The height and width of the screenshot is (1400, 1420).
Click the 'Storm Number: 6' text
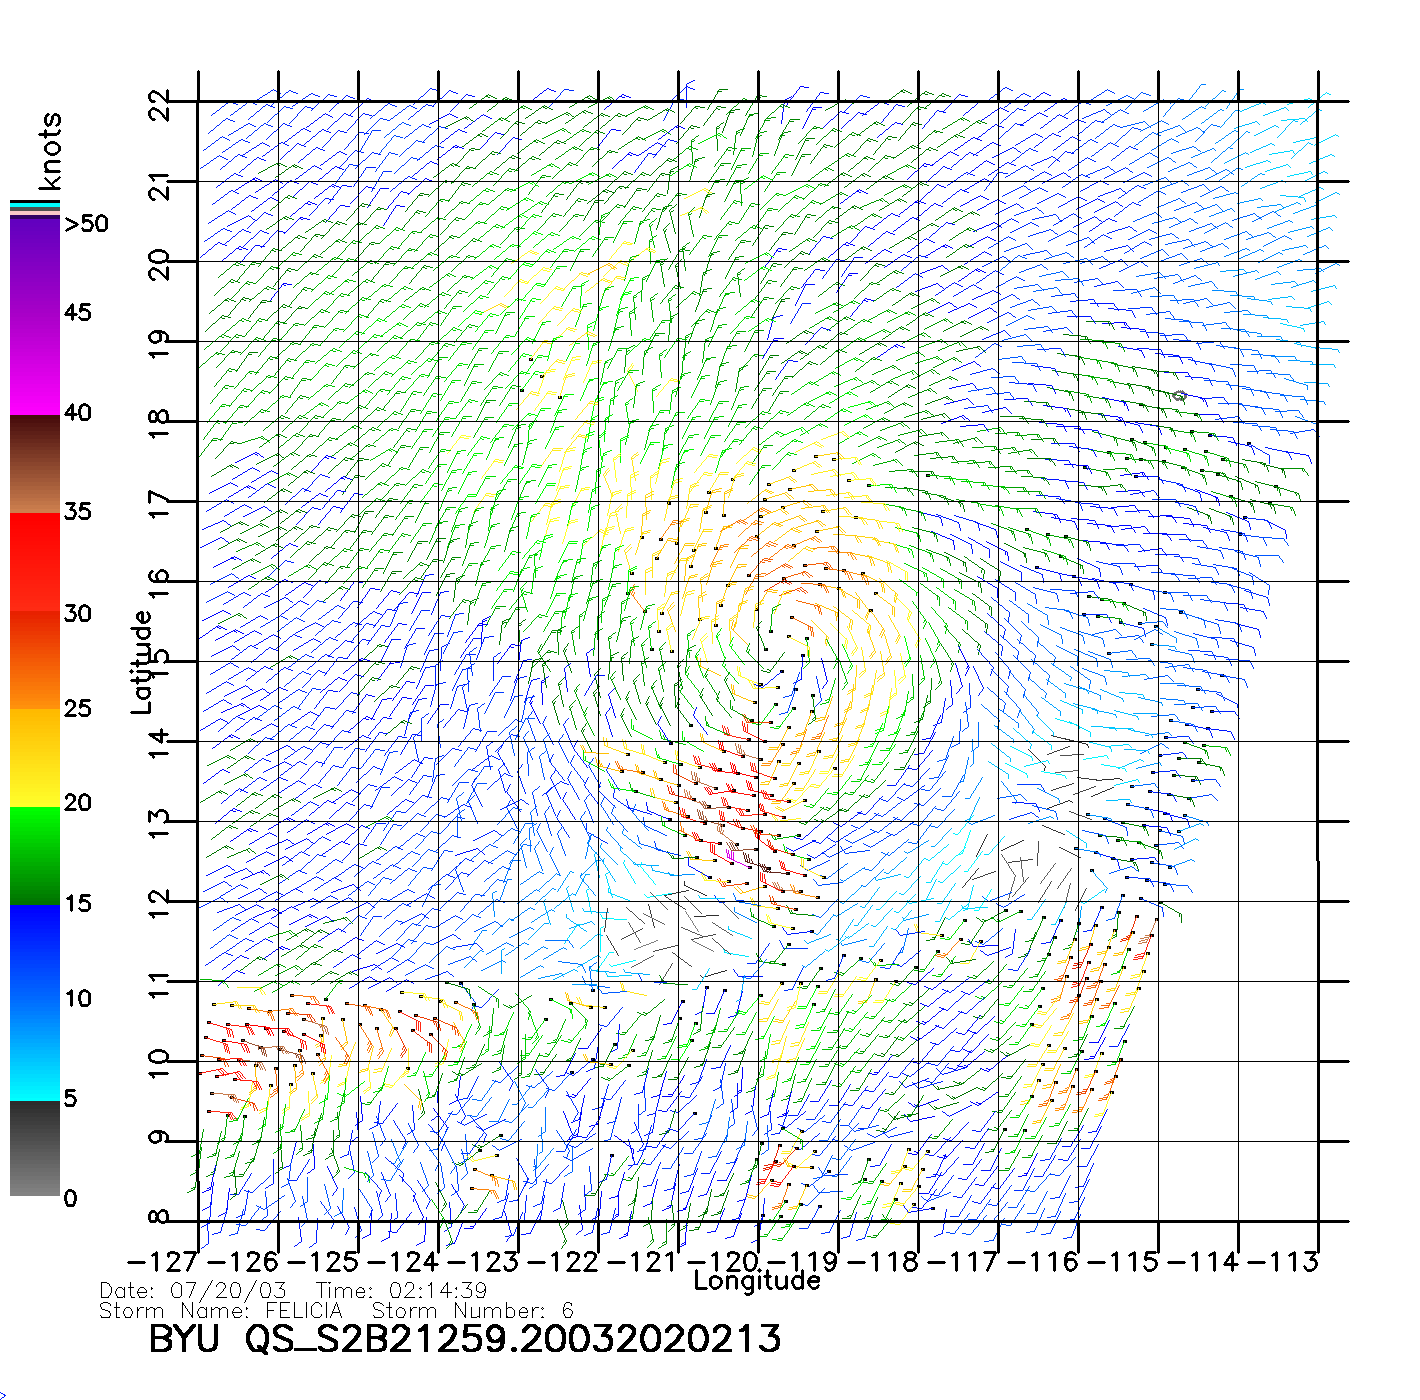tap(472, 1310)
